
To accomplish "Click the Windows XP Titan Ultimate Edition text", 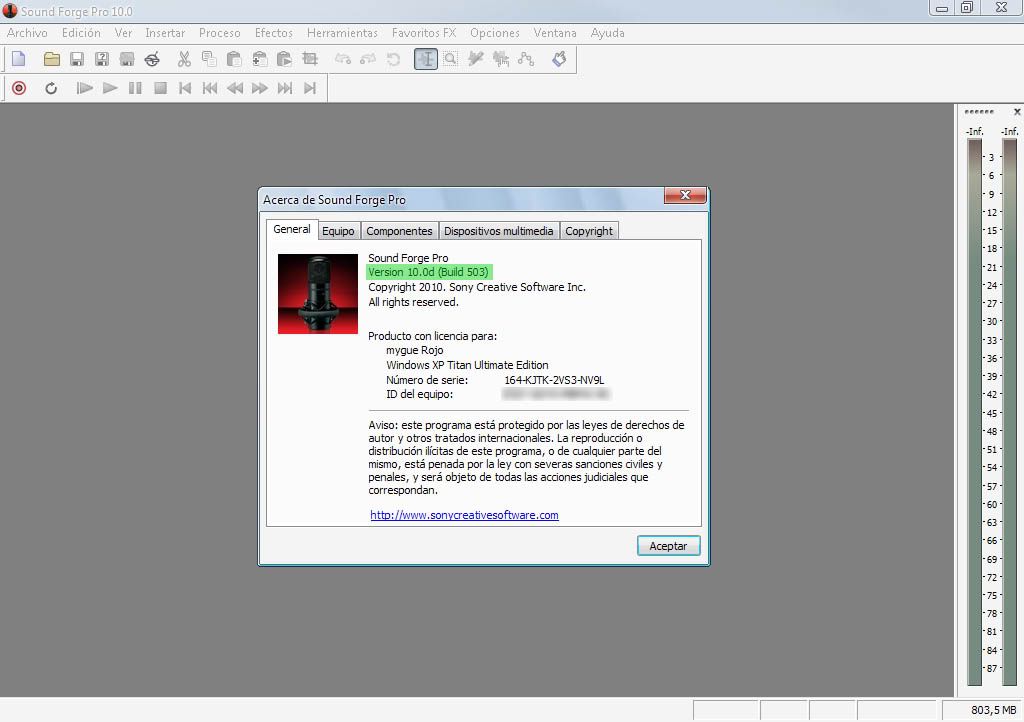I will pyautogui.click(x=467, y=365).
